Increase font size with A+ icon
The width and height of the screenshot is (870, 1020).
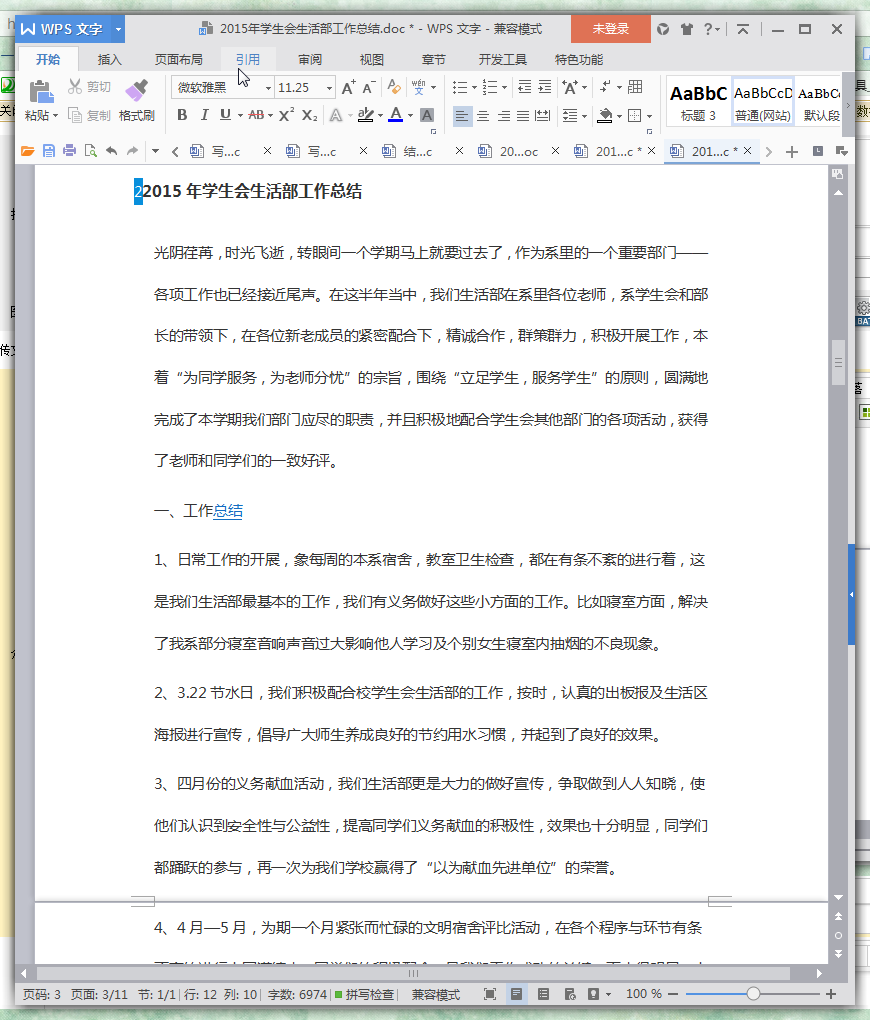349,87
